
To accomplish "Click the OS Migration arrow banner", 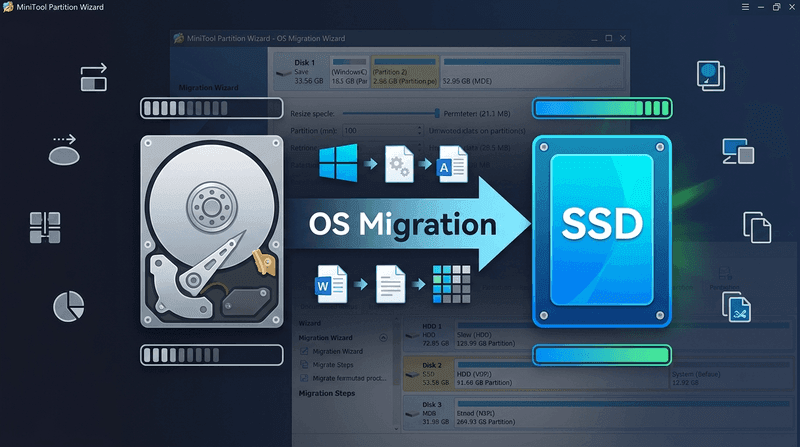I will click(408, 225).
